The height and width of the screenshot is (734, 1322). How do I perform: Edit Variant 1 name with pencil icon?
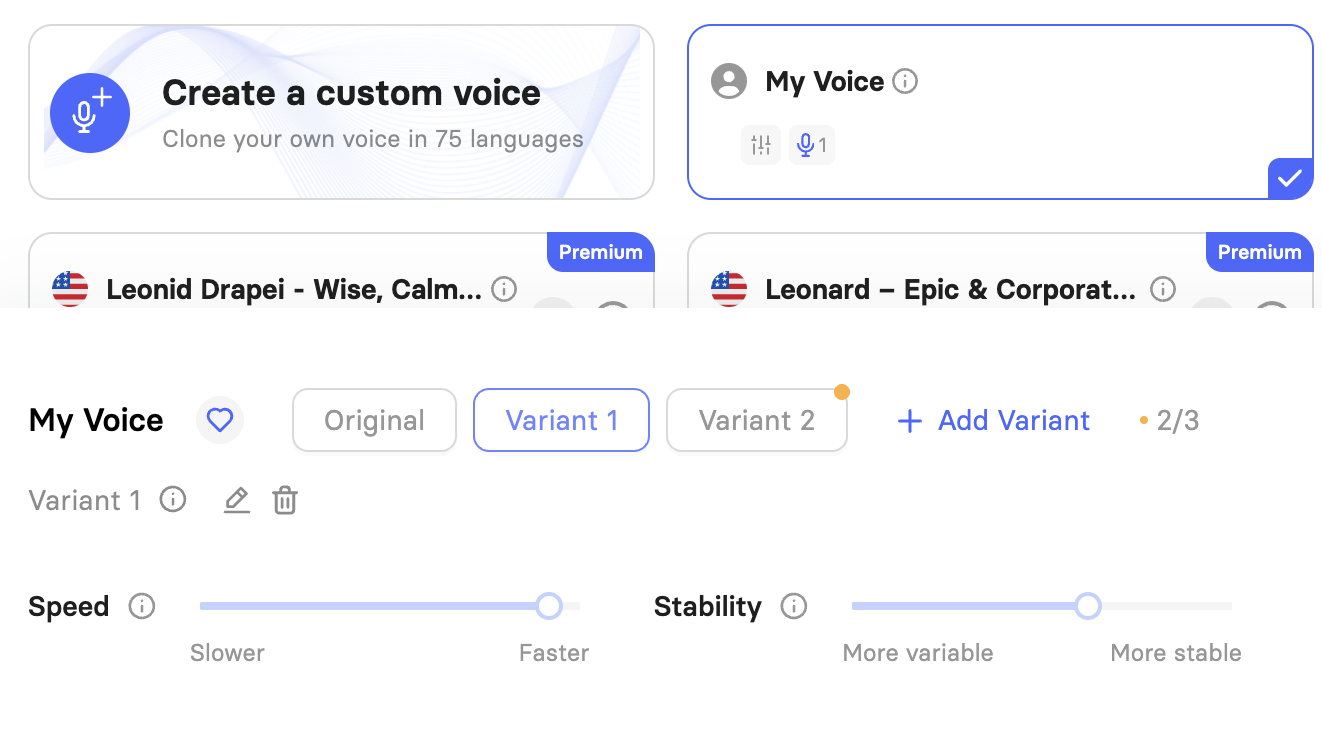pos(236,500)
